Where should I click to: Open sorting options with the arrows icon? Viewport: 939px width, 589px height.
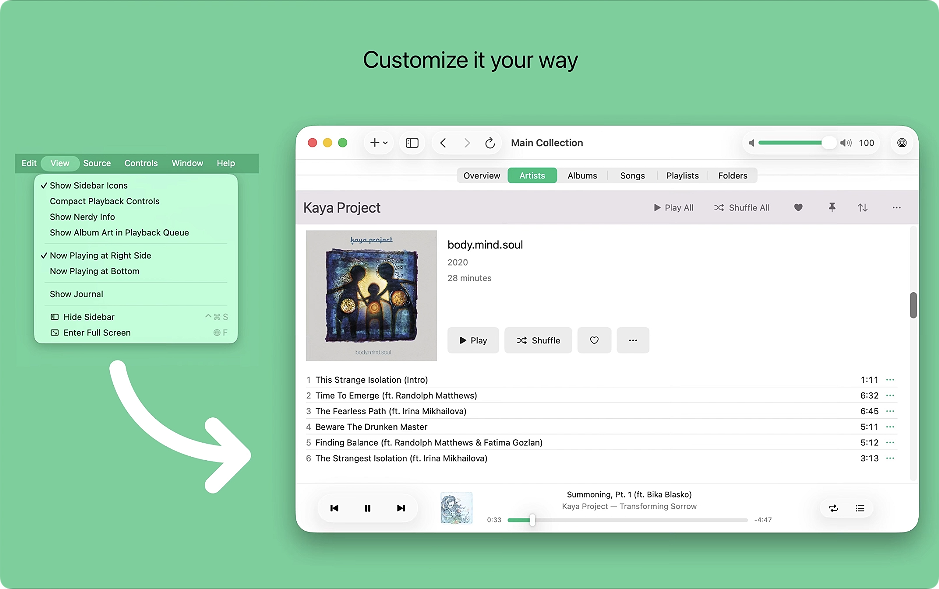(862, 207)
